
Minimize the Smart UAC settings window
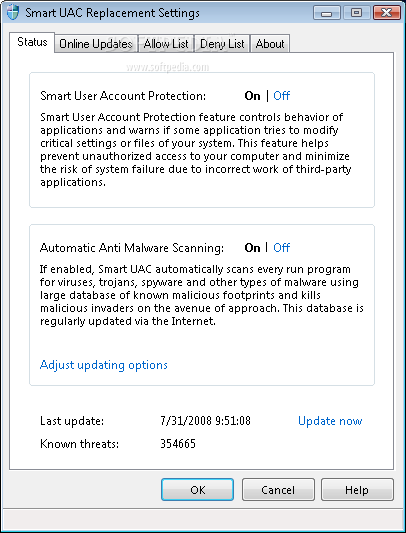(326, 13)
